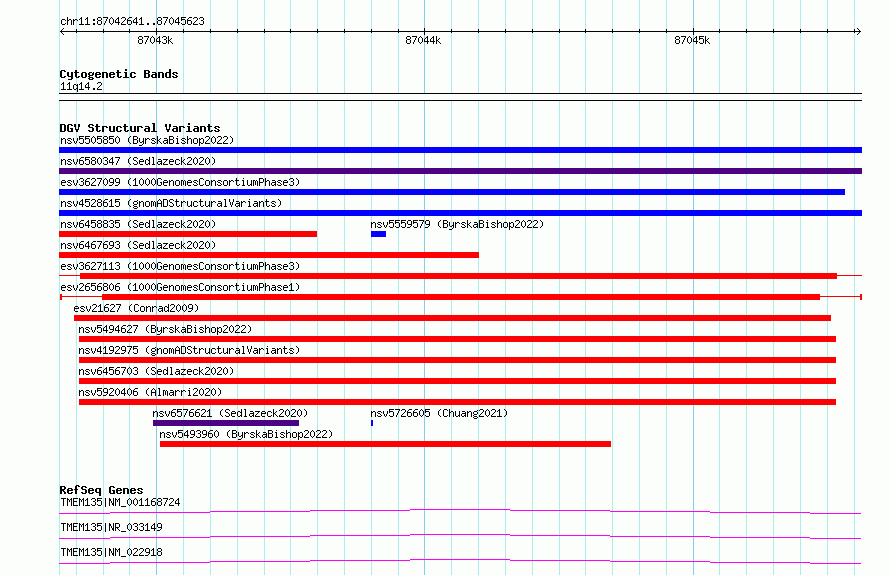Click the magenta line under TMEM135|NM_022918

[x=460, y=561]
